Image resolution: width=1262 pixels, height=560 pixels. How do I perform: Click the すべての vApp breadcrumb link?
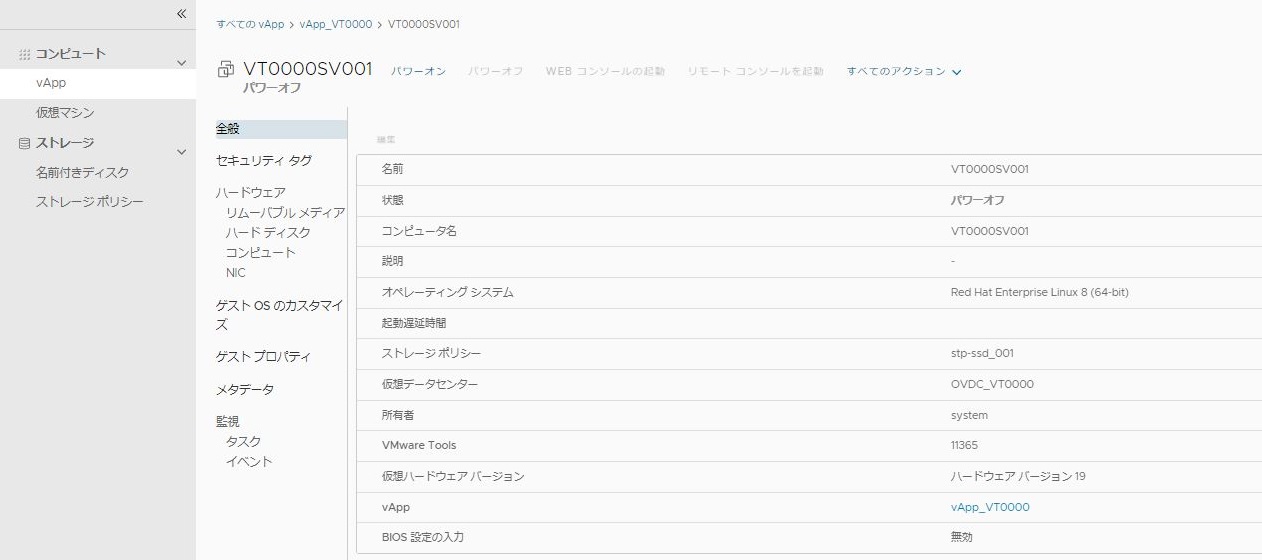coord(250,24)
